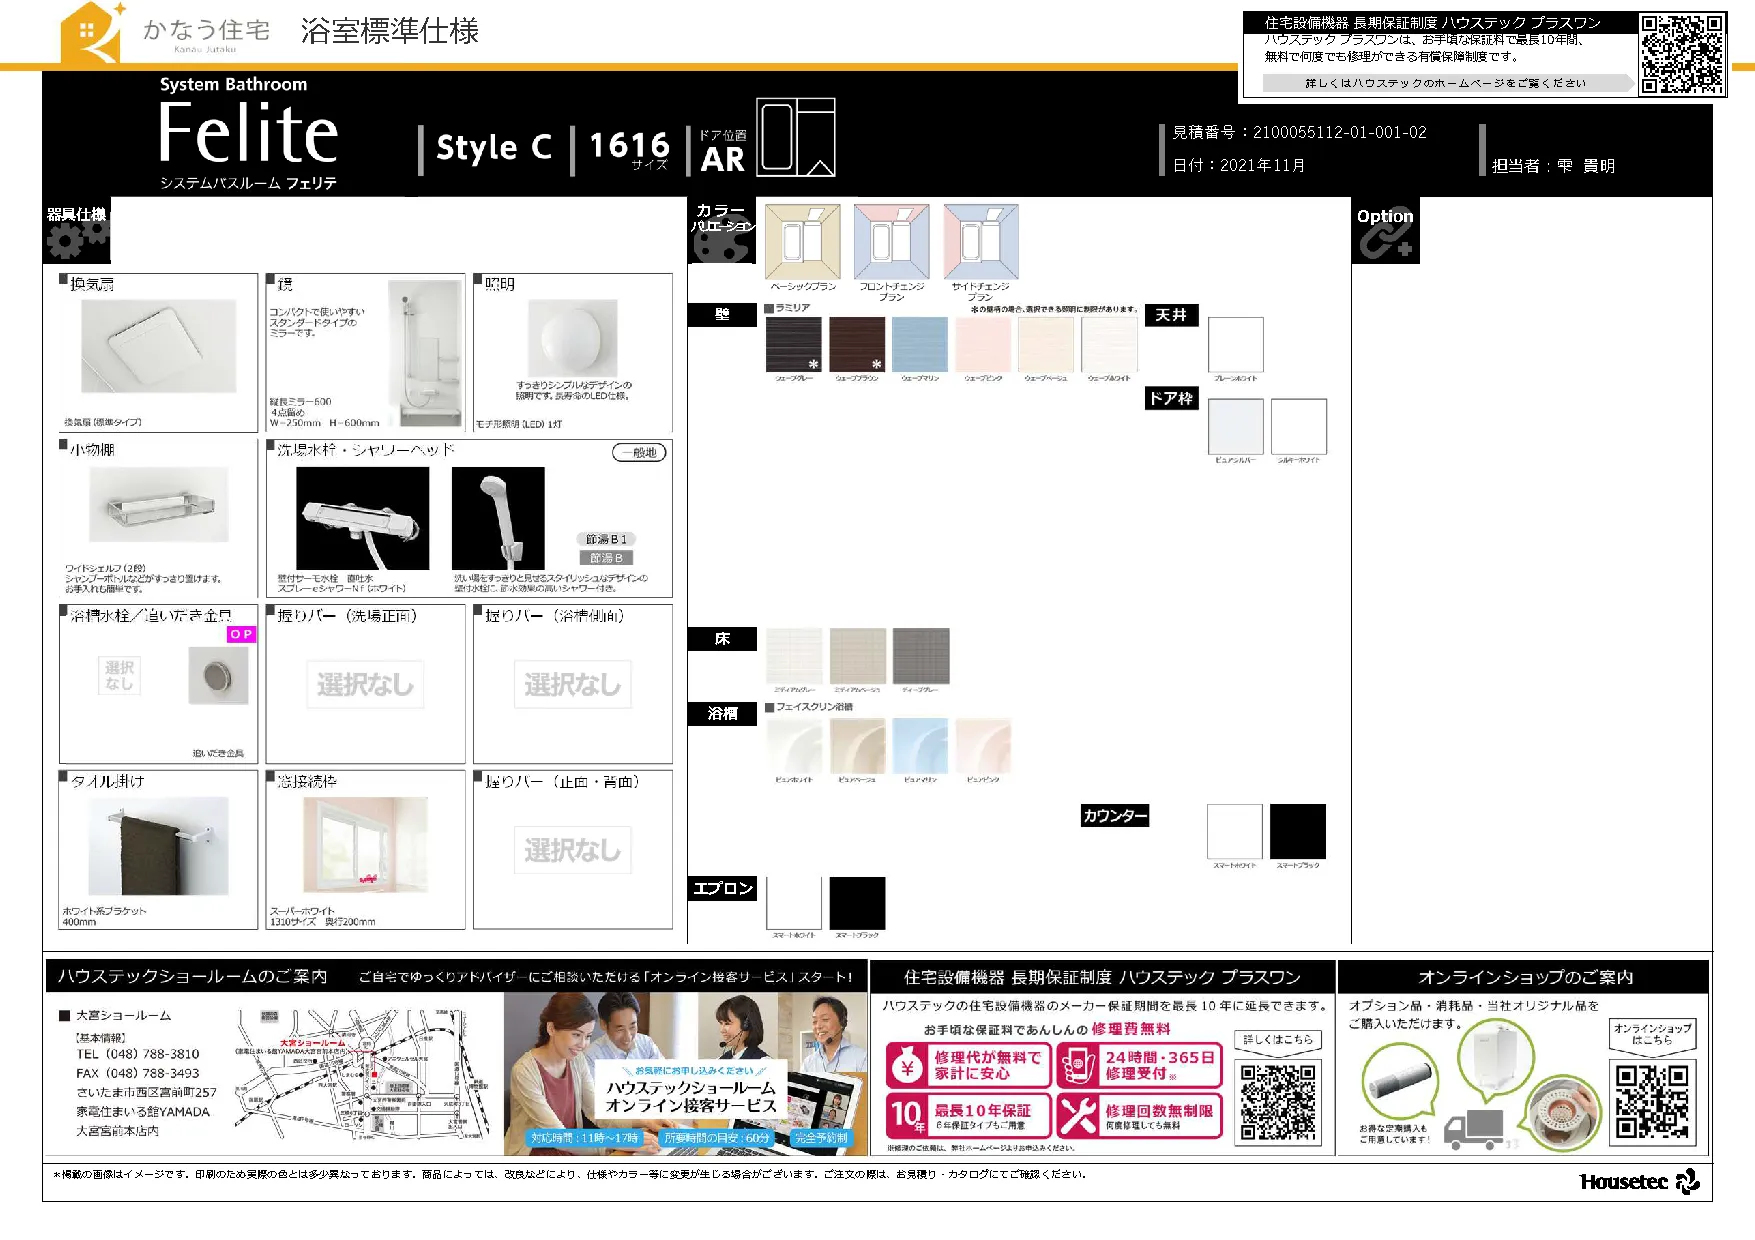Click the 選択なし box under 握りバー(浴槽側面)
The image size is (1755, 1240).
(572, 684)
